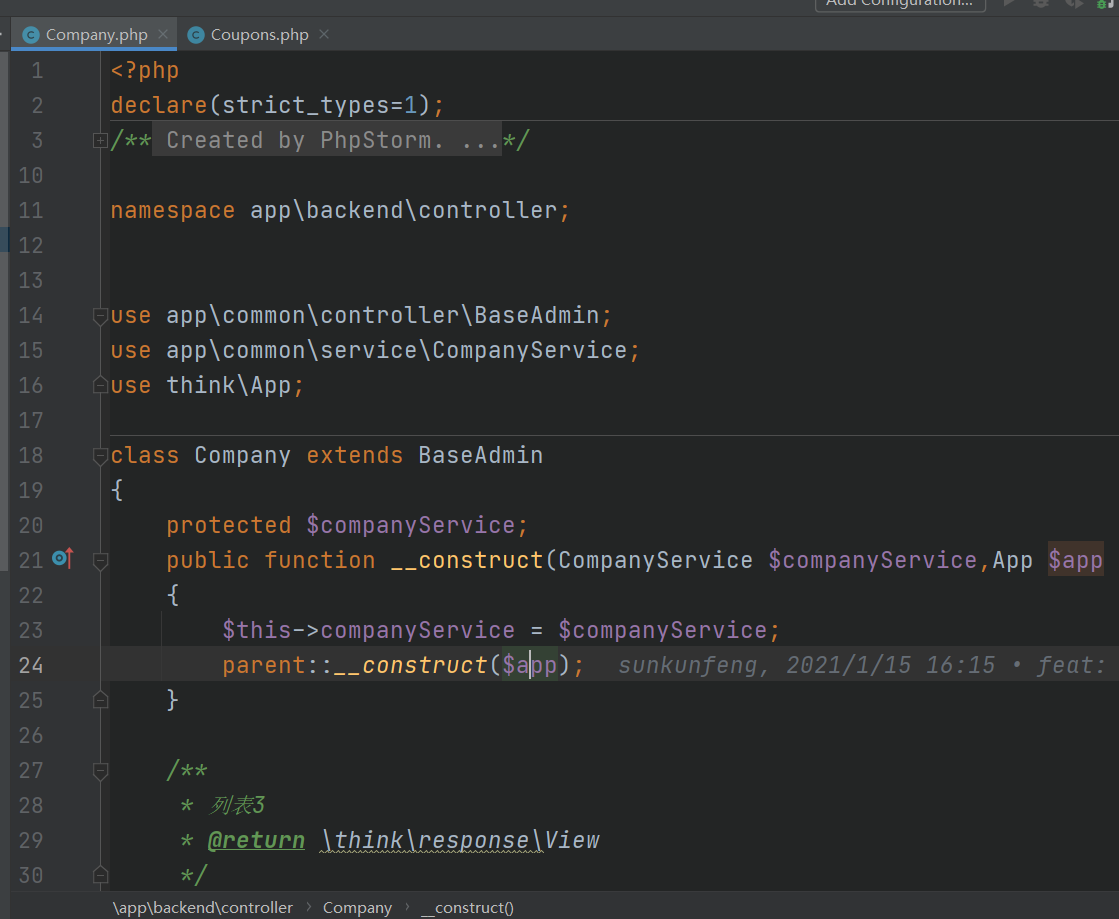Click the fold end marker on line 16
The width and height of the screenshot is (1119, 919).
pos(101,385)
